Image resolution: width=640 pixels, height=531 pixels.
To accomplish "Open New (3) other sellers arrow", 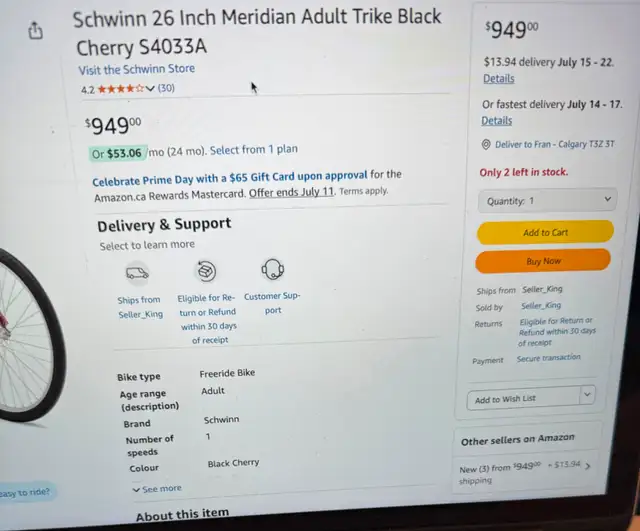I will point(588,466).
